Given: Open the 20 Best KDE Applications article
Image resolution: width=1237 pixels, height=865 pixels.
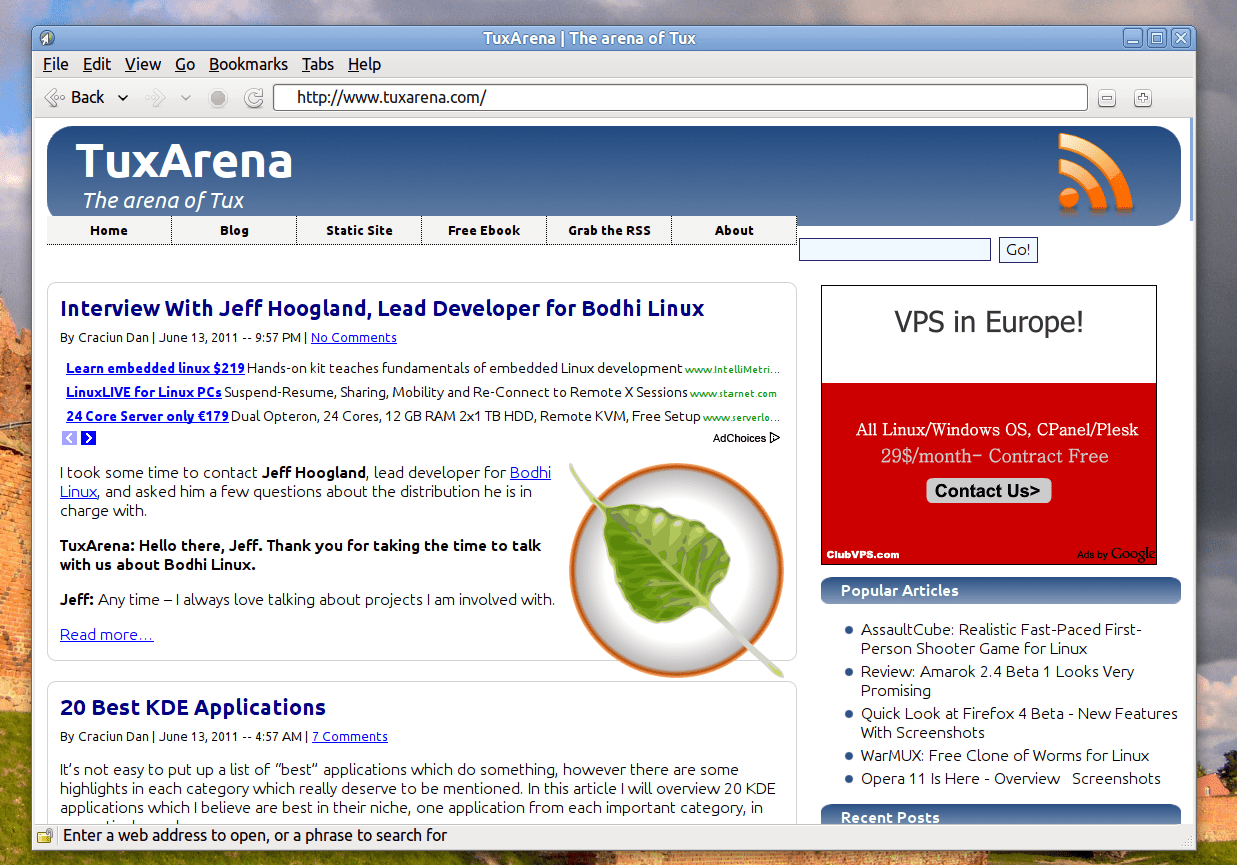Looking at the screenshot, I should [193, 707].
